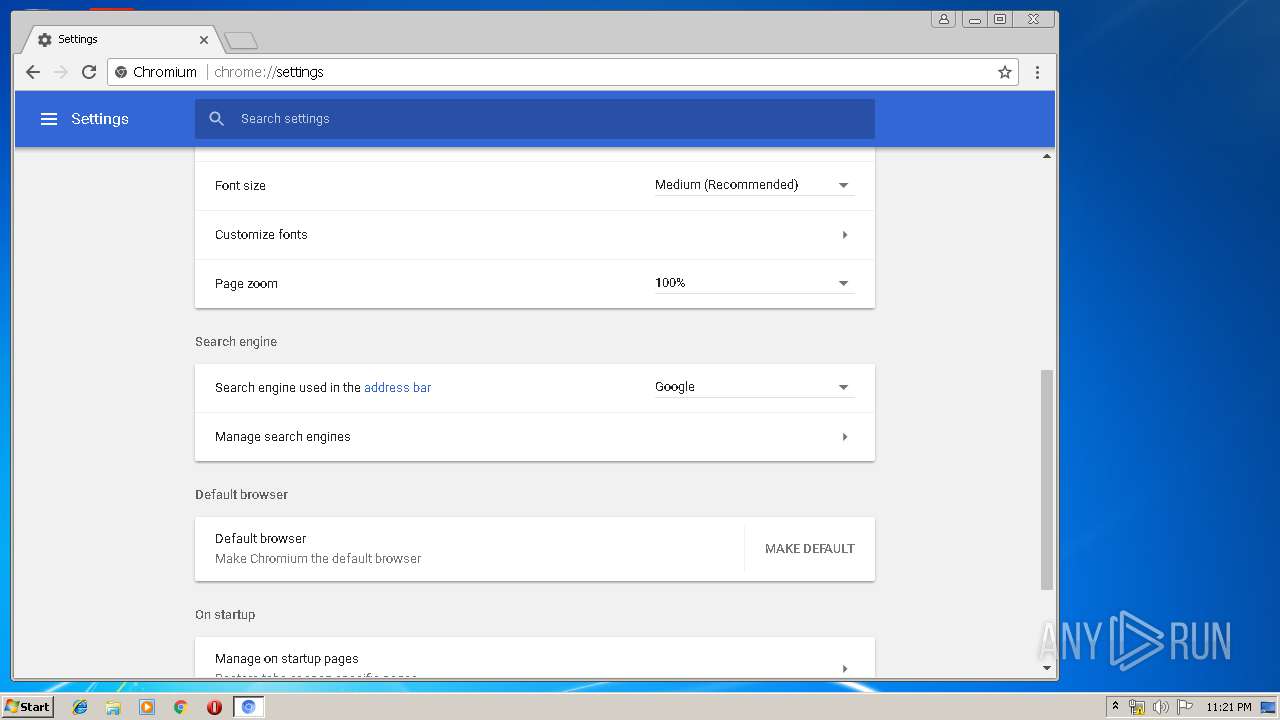This screenshot has height=720, width=1280.
Task: Open the Windows Start menu
Action: [27, 707]
